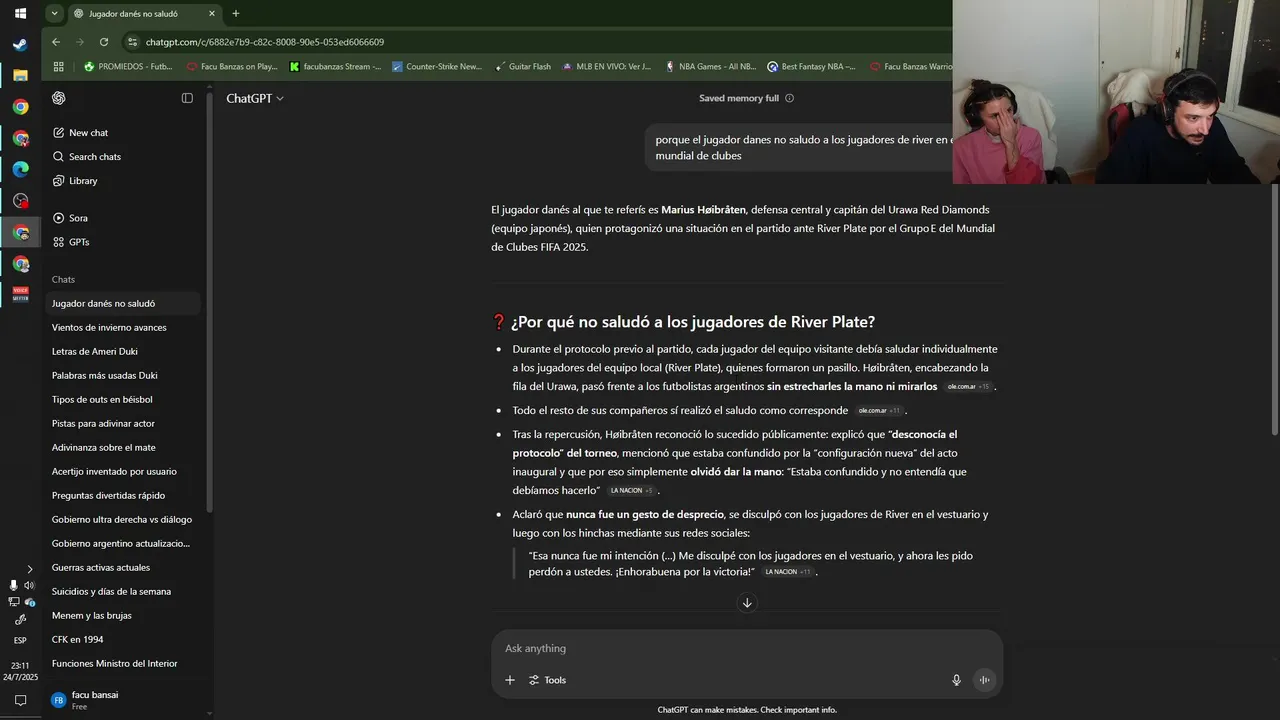Open the Guerras activas actuales chat
Screen dimensions: 1280x720
tap(124, 567)
